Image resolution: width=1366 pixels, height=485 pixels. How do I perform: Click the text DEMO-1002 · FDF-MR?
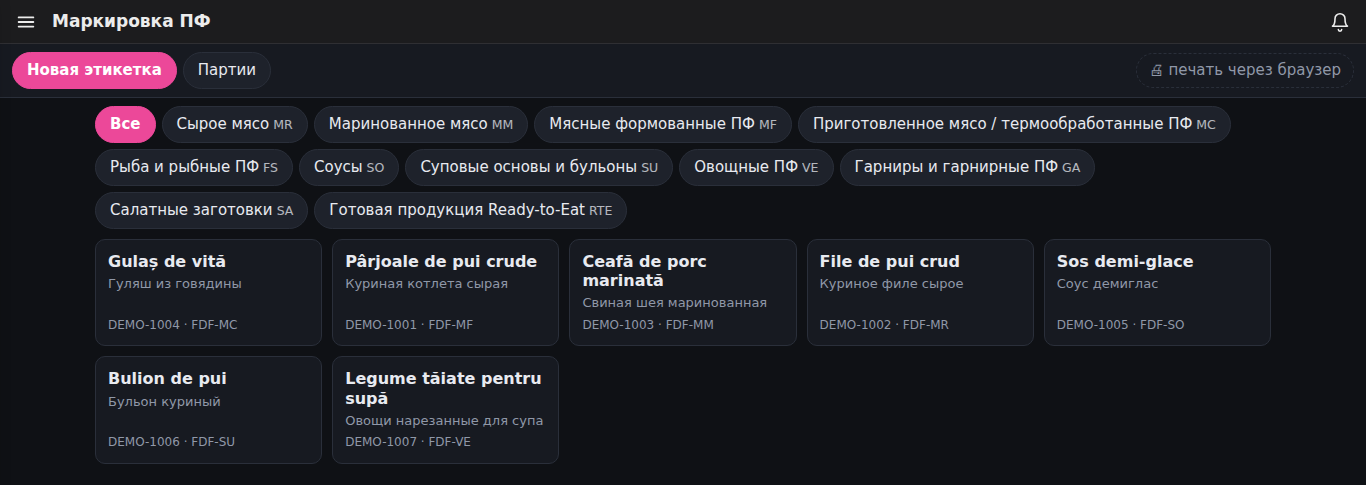pos(884,325)
